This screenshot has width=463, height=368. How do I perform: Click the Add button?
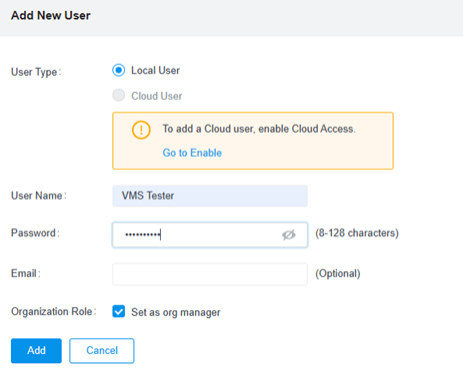click(36, 350)
